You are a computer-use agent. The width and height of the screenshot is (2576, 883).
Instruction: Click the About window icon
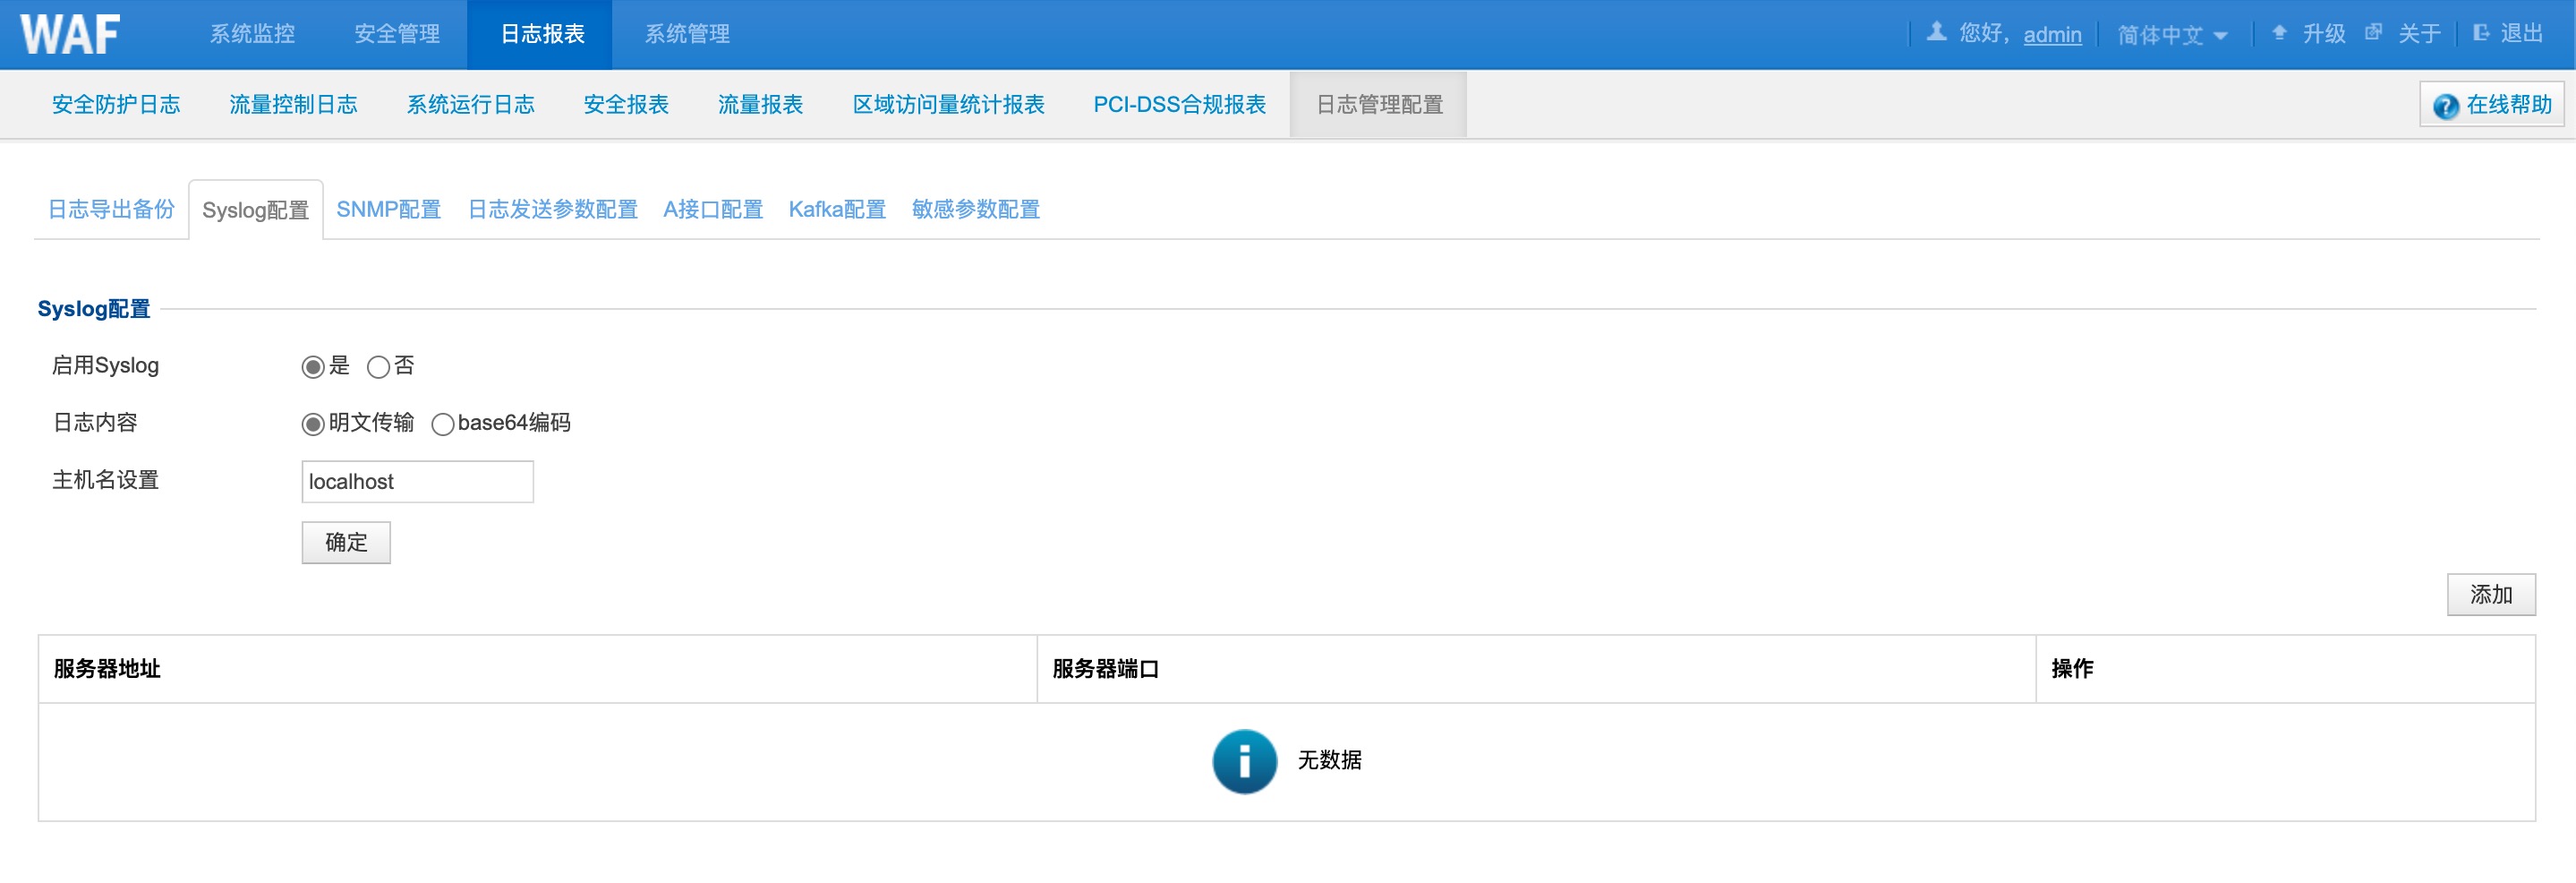2373,32
